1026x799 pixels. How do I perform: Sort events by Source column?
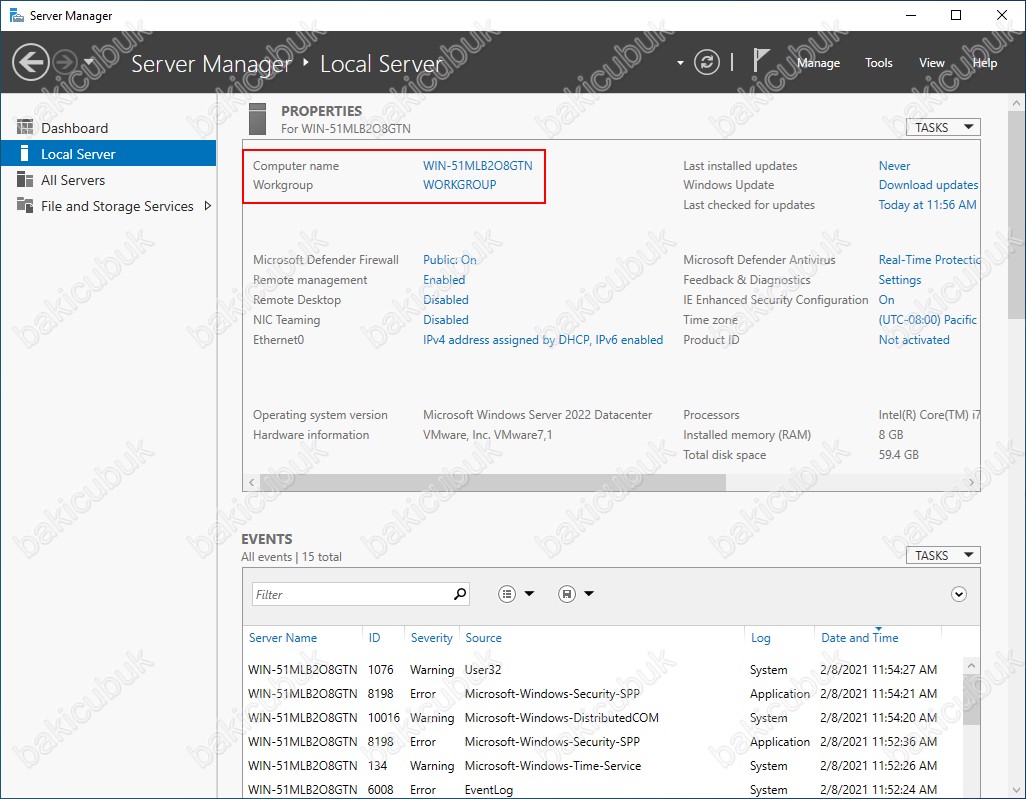click(x=484, y=637)
